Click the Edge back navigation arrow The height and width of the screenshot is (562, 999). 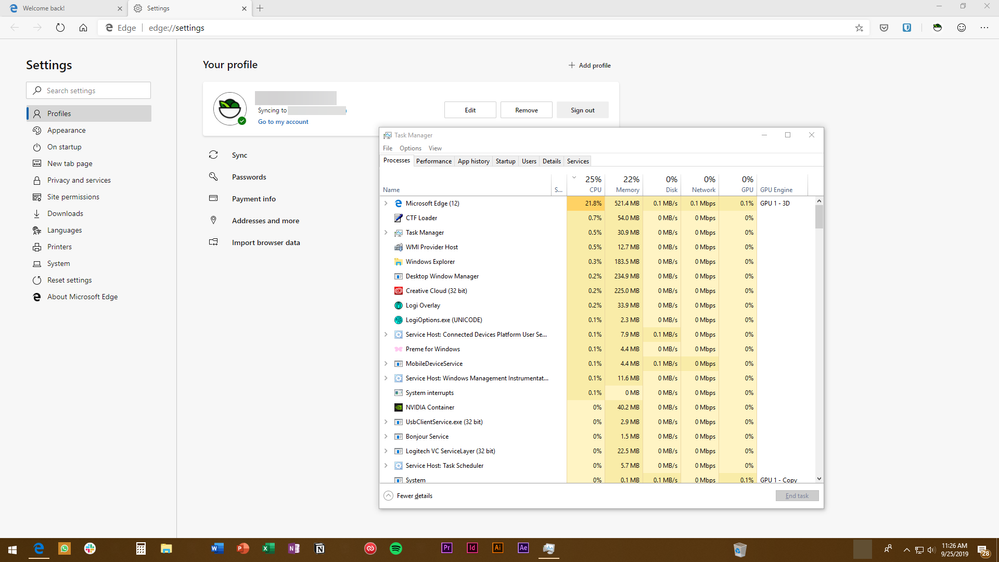click(15, 28)
